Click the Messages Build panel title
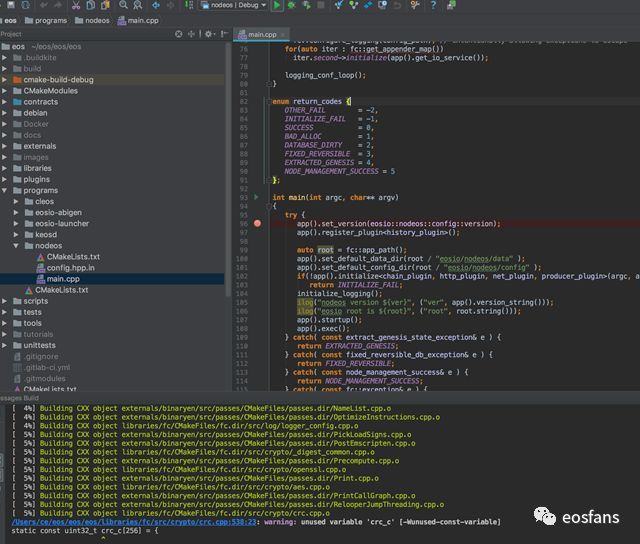This screenshot has height=544, width=640. click(x=20, y=397)
